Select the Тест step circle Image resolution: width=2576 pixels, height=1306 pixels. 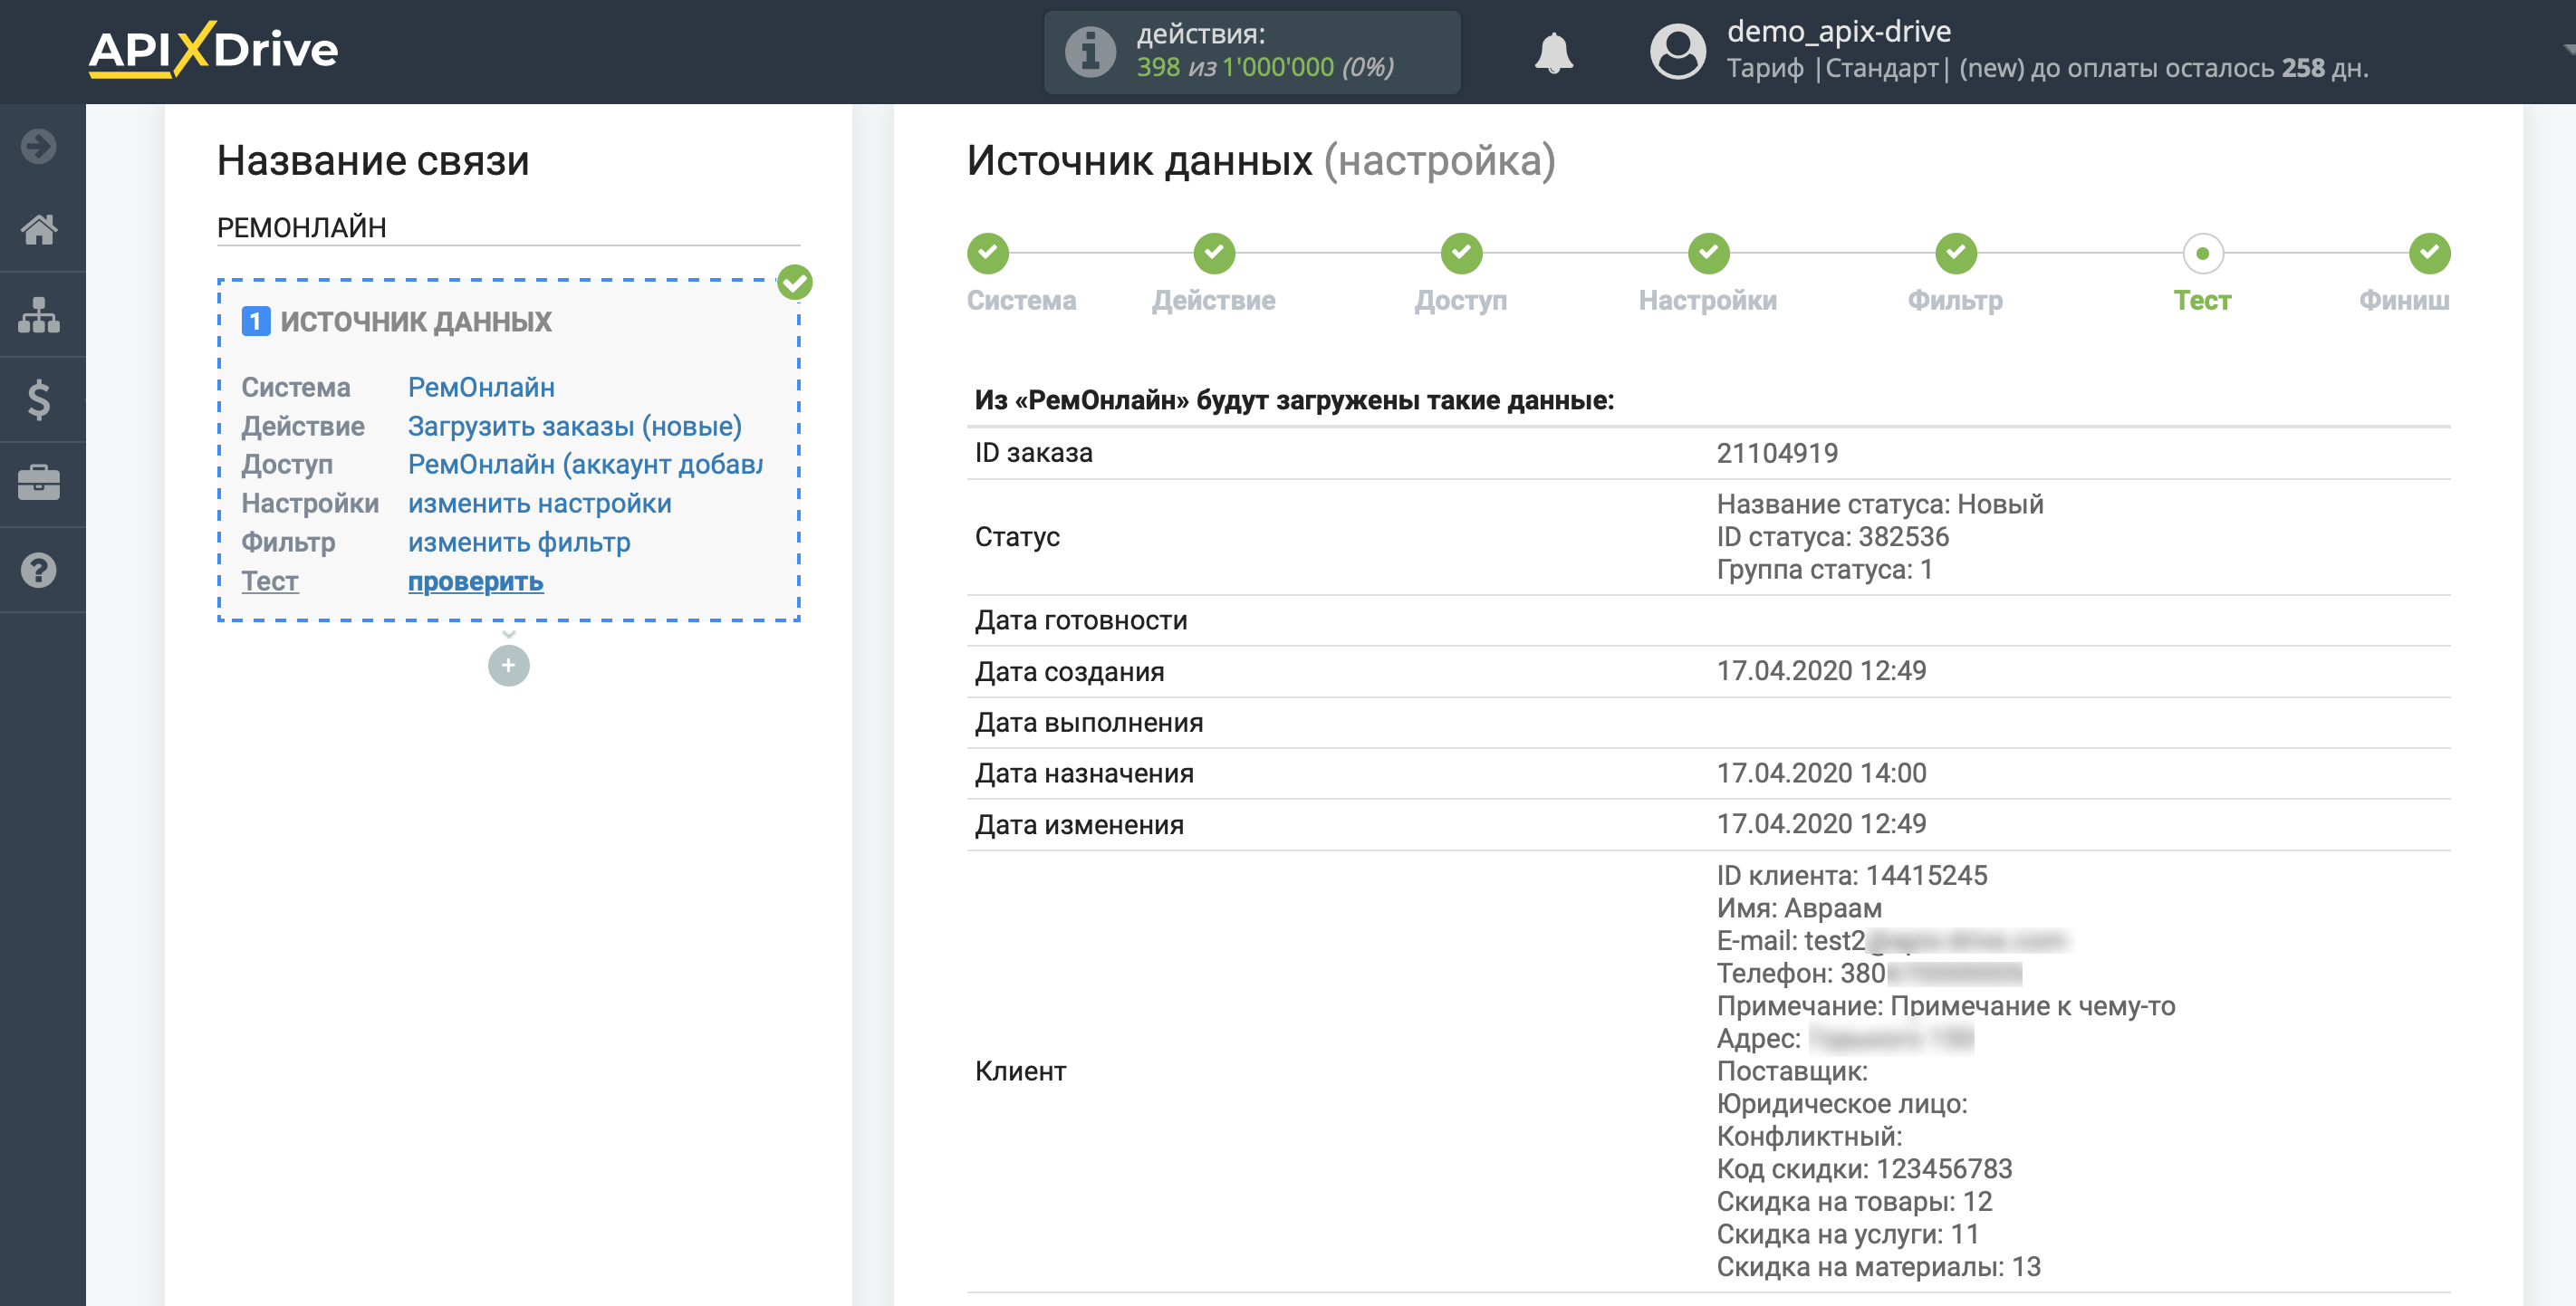click(x=2202, y=253)
